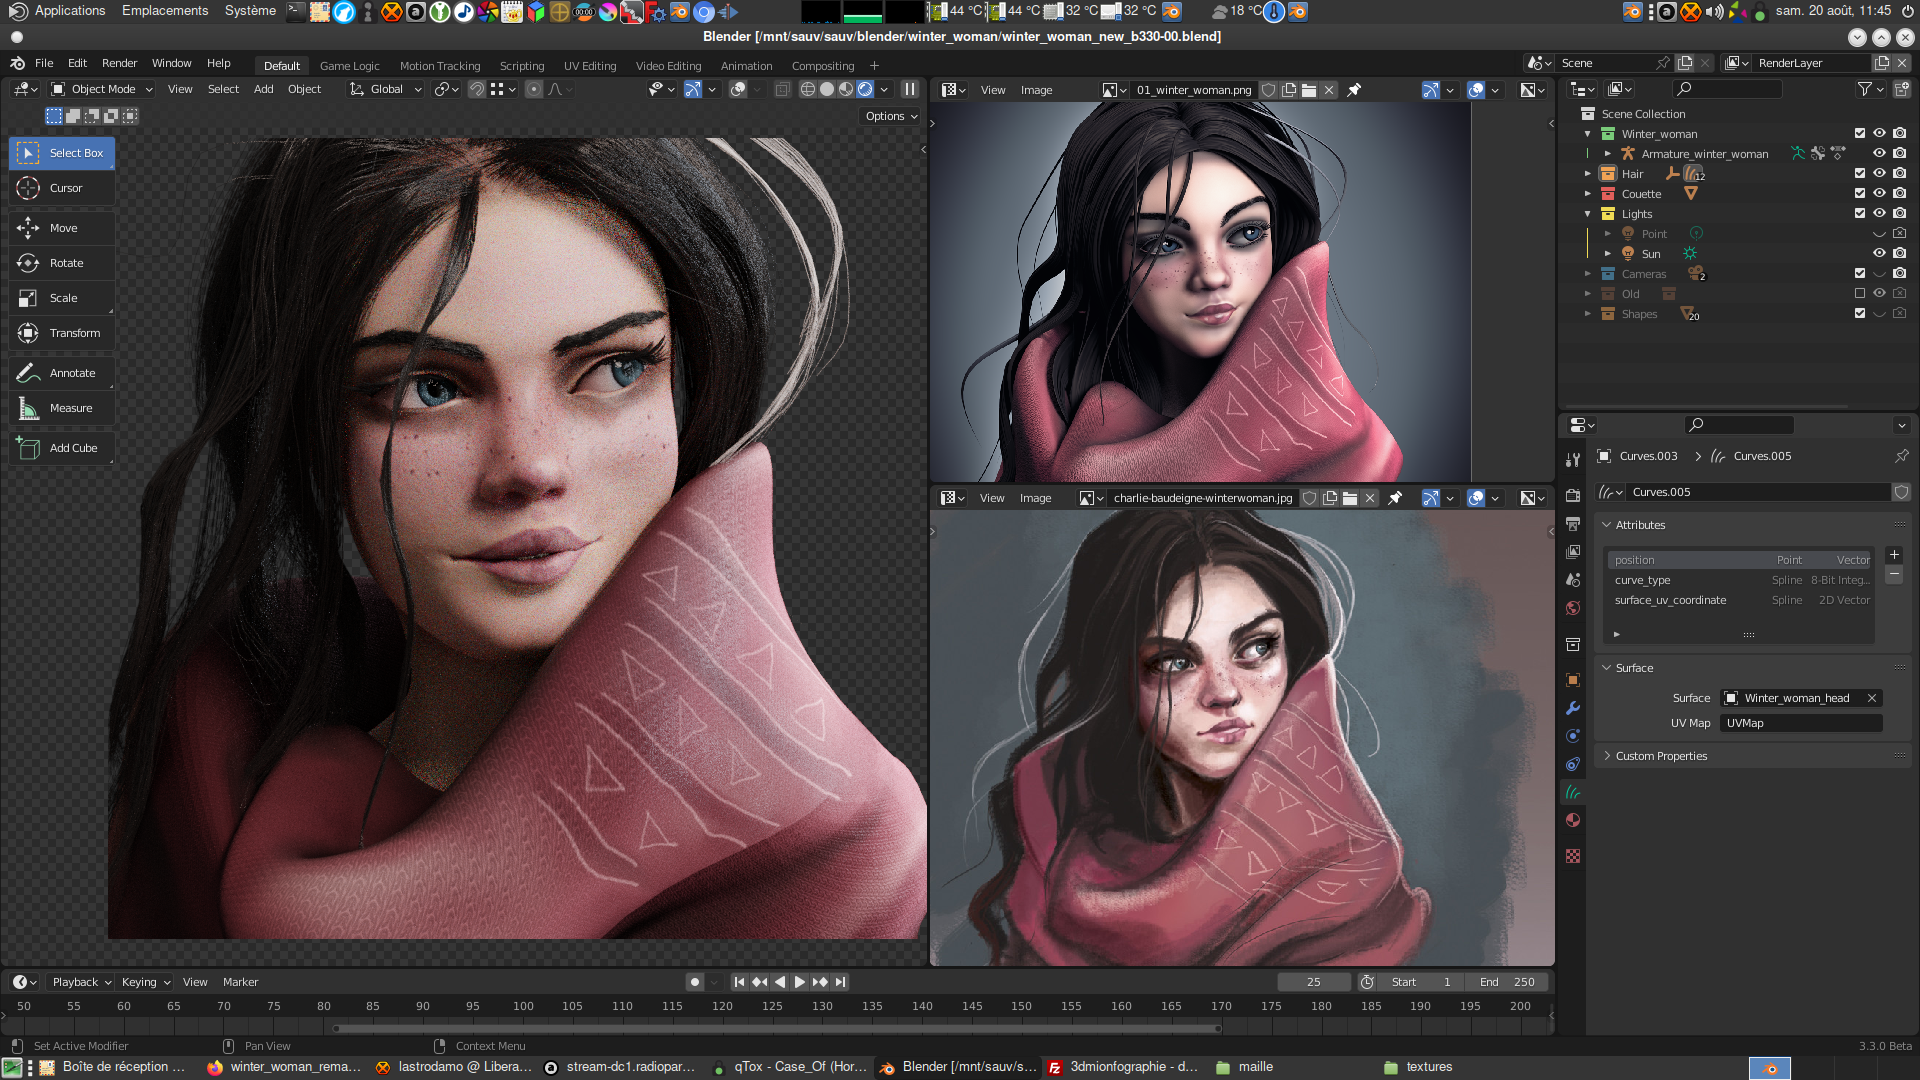
Task: Switch viewport to material preview shading
Action: 846,89
